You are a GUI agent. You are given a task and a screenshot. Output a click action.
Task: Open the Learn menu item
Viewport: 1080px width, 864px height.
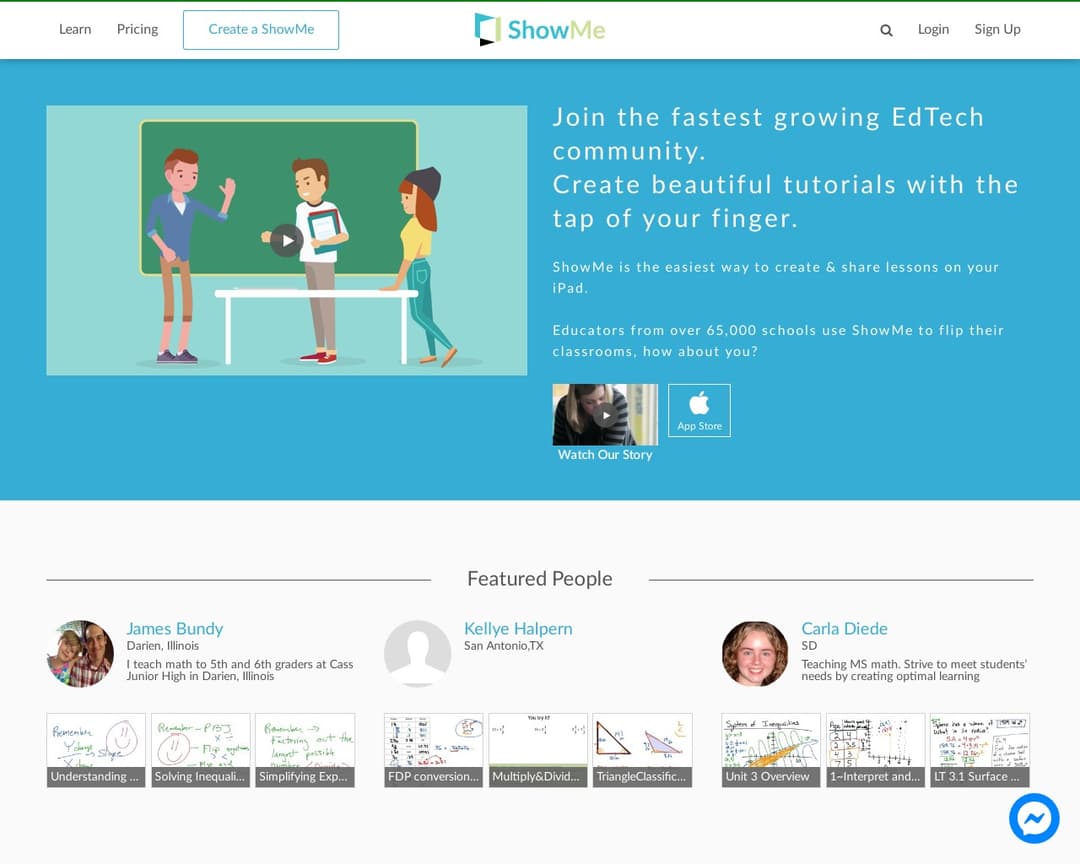coord(75,29)
